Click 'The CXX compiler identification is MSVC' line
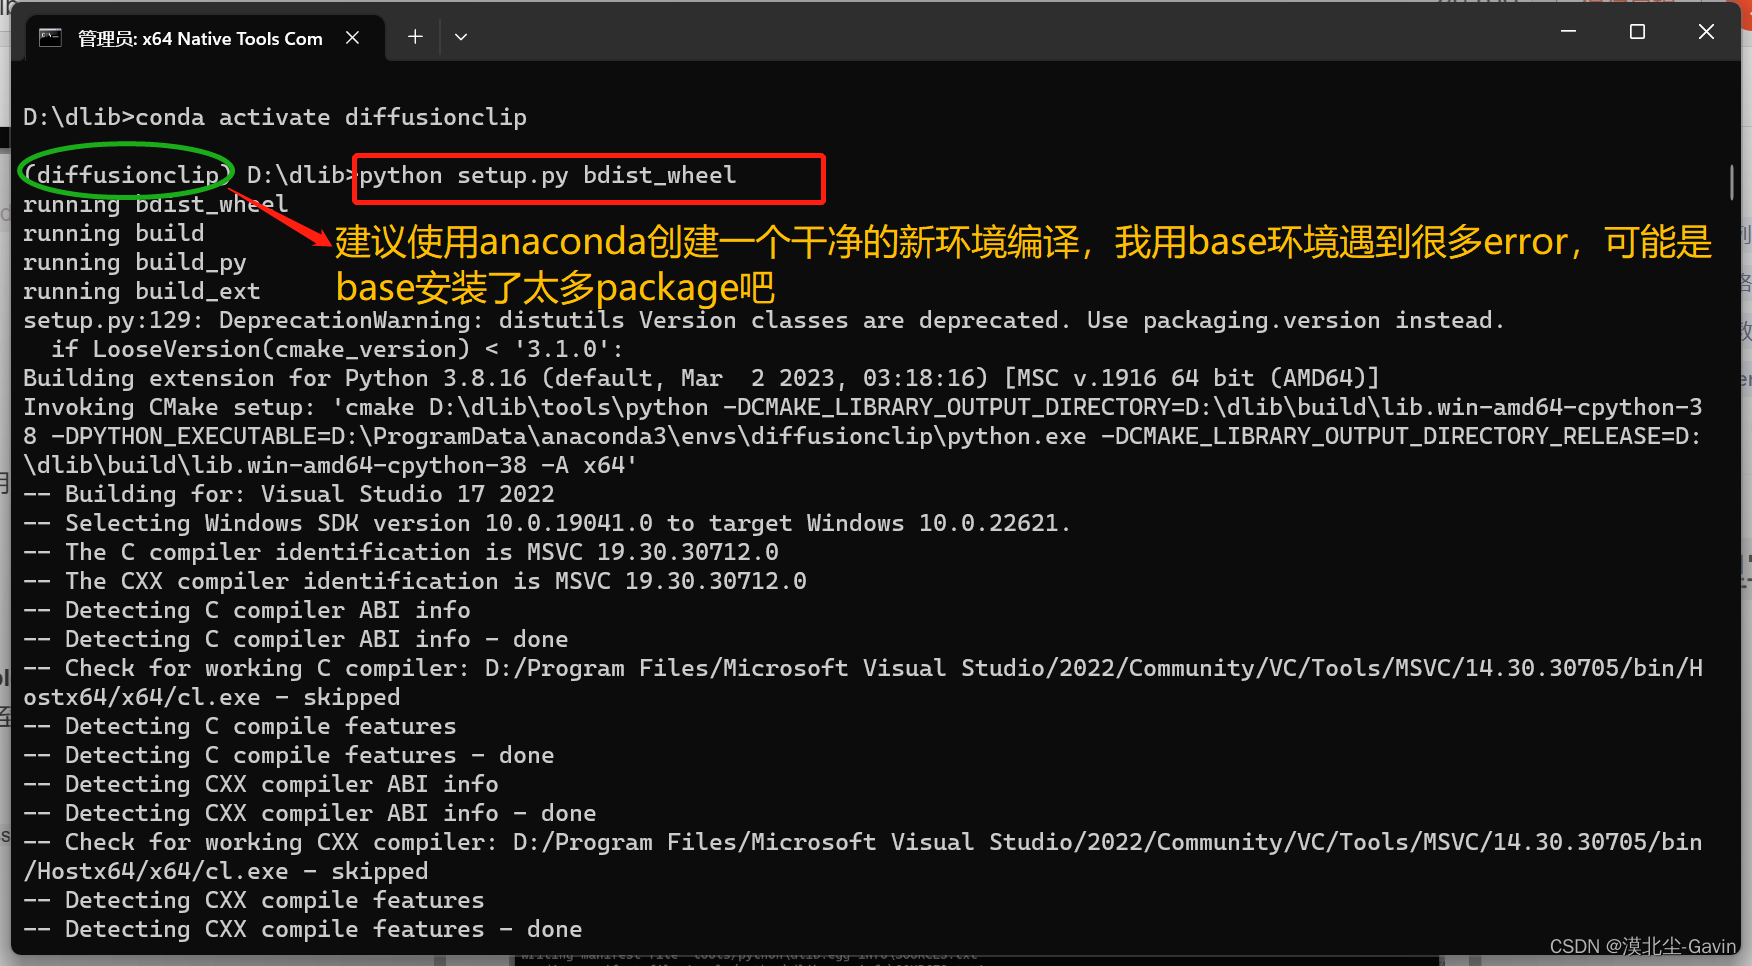Screen dimensions: 1752x966 click(x=415, y=581)
